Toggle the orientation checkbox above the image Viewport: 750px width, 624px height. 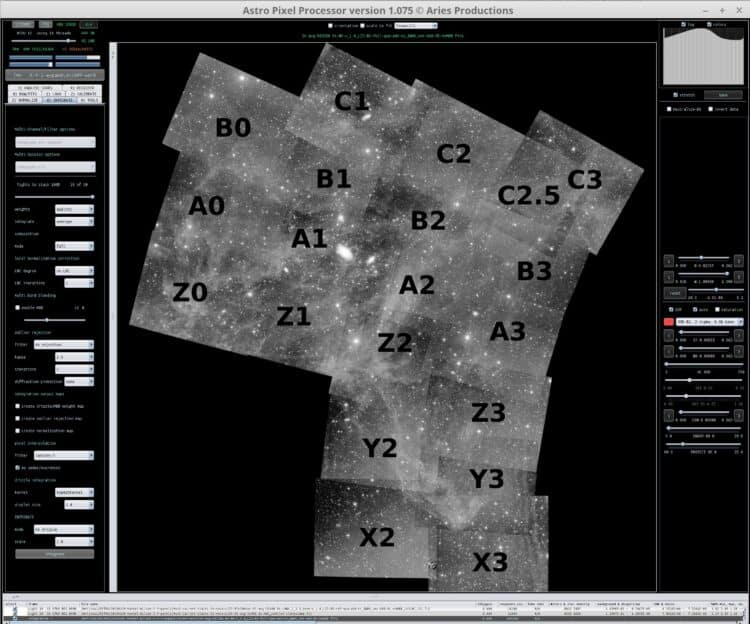tap(331, 25)
